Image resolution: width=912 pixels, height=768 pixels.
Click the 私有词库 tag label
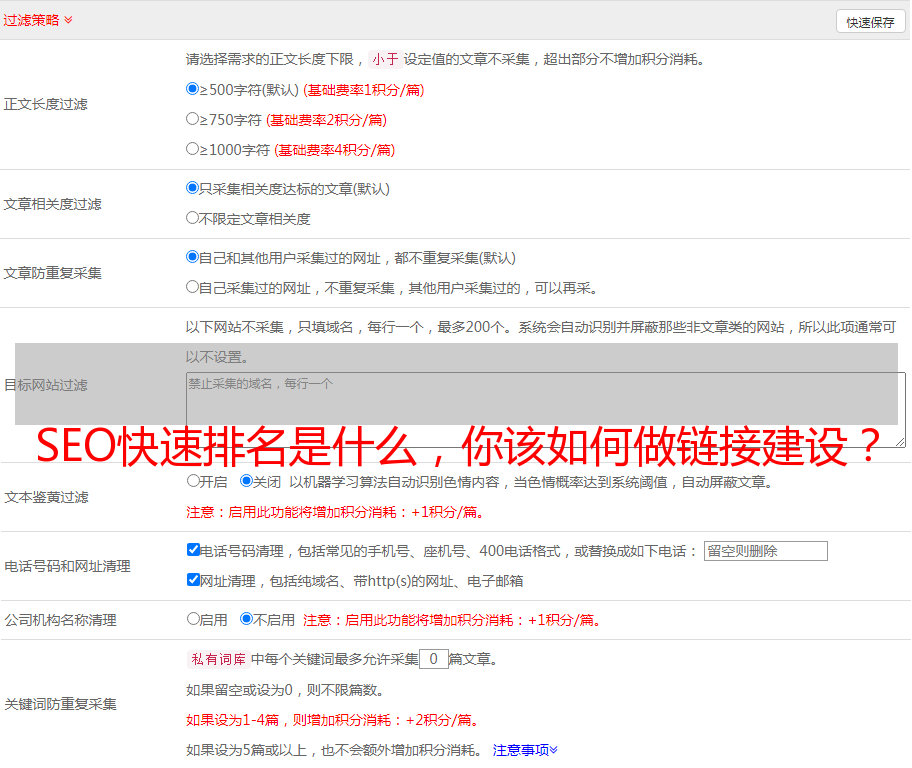[215, 659]
